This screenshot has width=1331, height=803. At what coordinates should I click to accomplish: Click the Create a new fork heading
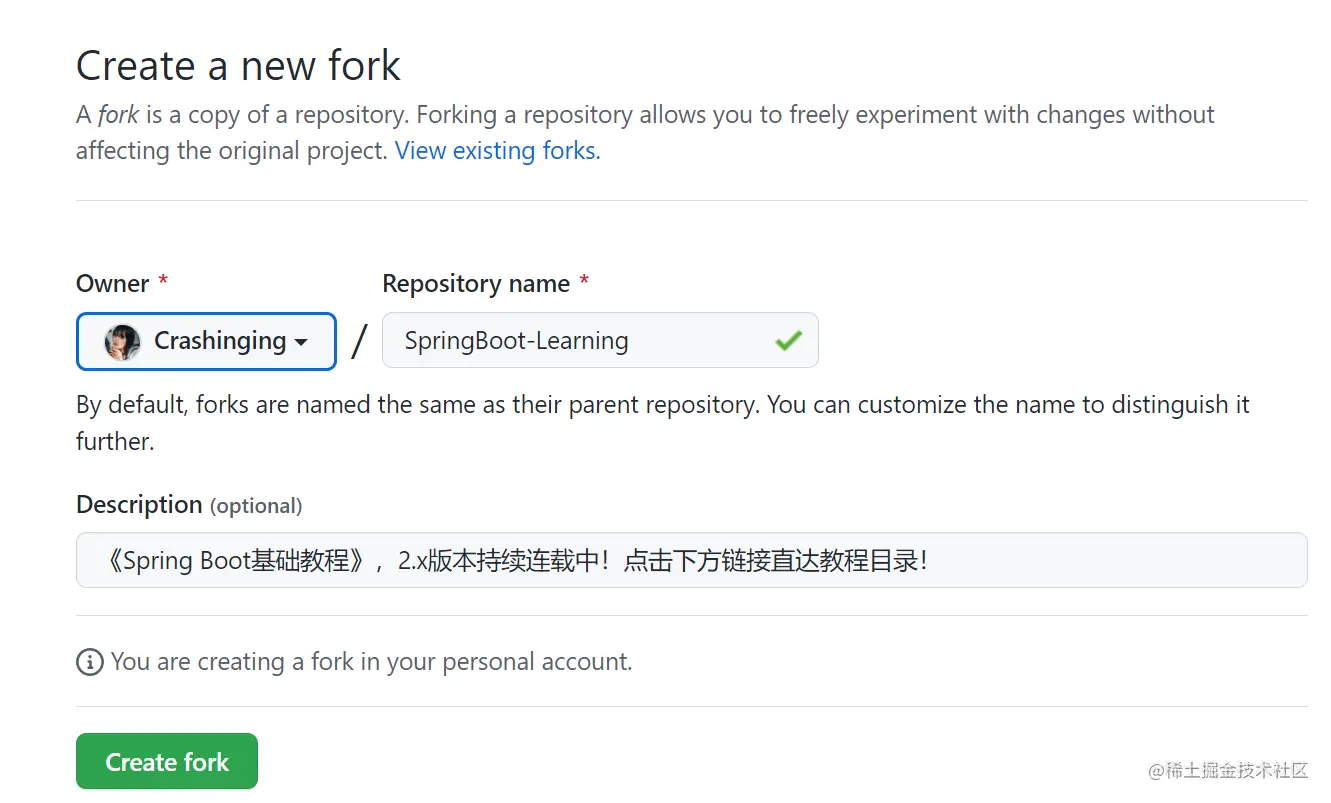[238, 66]
